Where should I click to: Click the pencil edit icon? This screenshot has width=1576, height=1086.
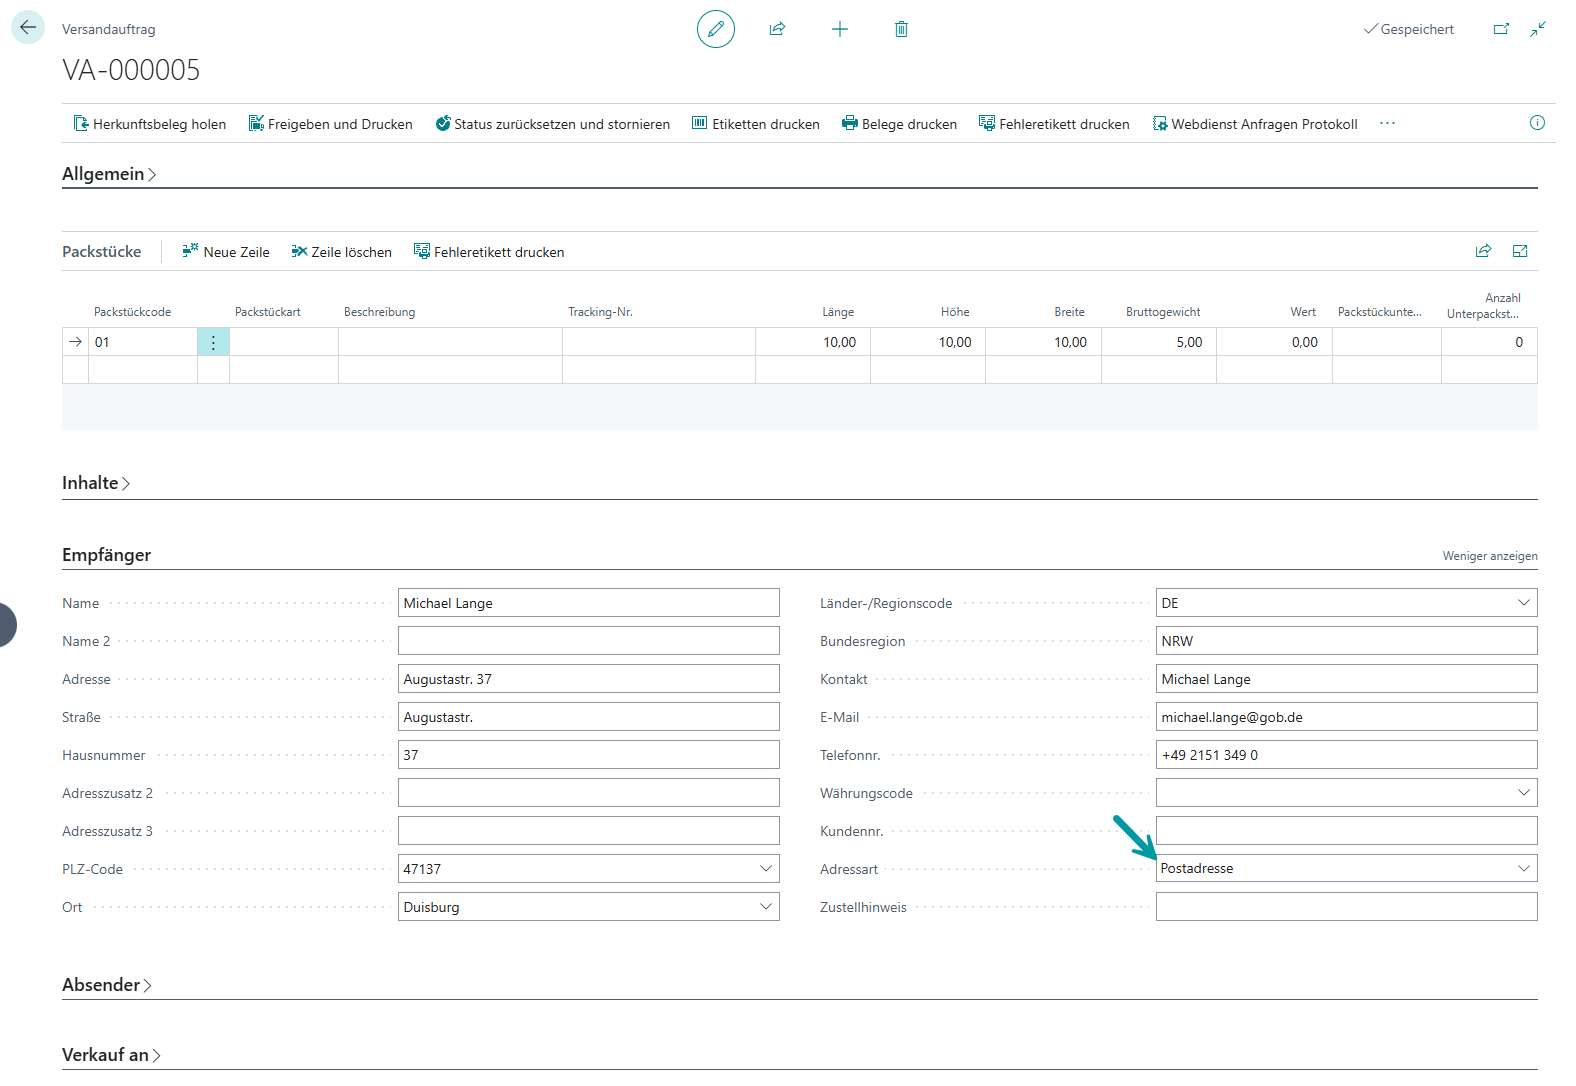(x=715, y=29)
